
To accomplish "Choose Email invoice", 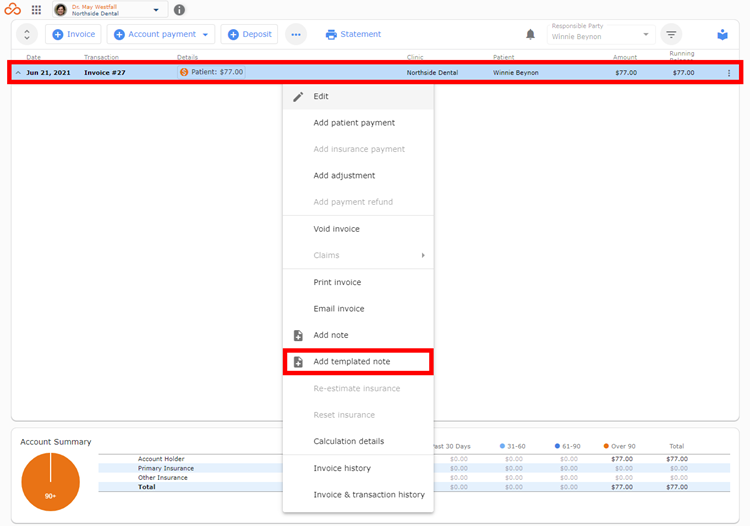I will coord(358,309).
